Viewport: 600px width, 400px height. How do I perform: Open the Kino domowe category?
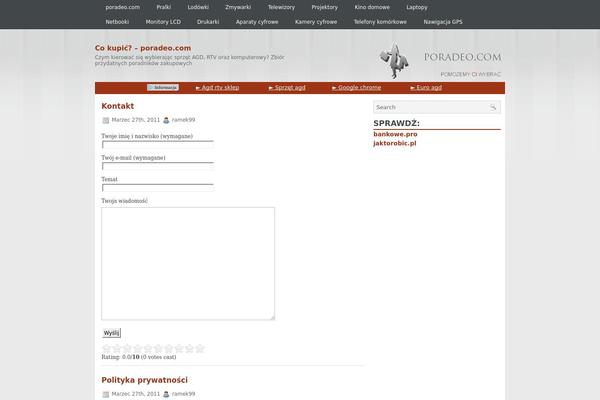pos(372,7)
